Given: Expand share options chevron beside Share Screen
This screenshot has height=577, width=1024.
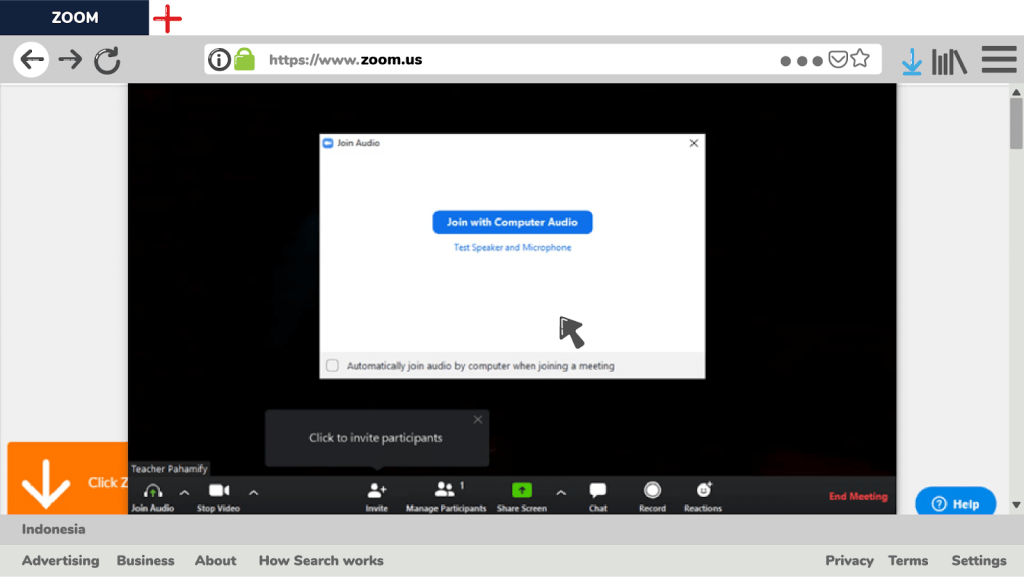Looking at the screenshot, I should 561,493.
